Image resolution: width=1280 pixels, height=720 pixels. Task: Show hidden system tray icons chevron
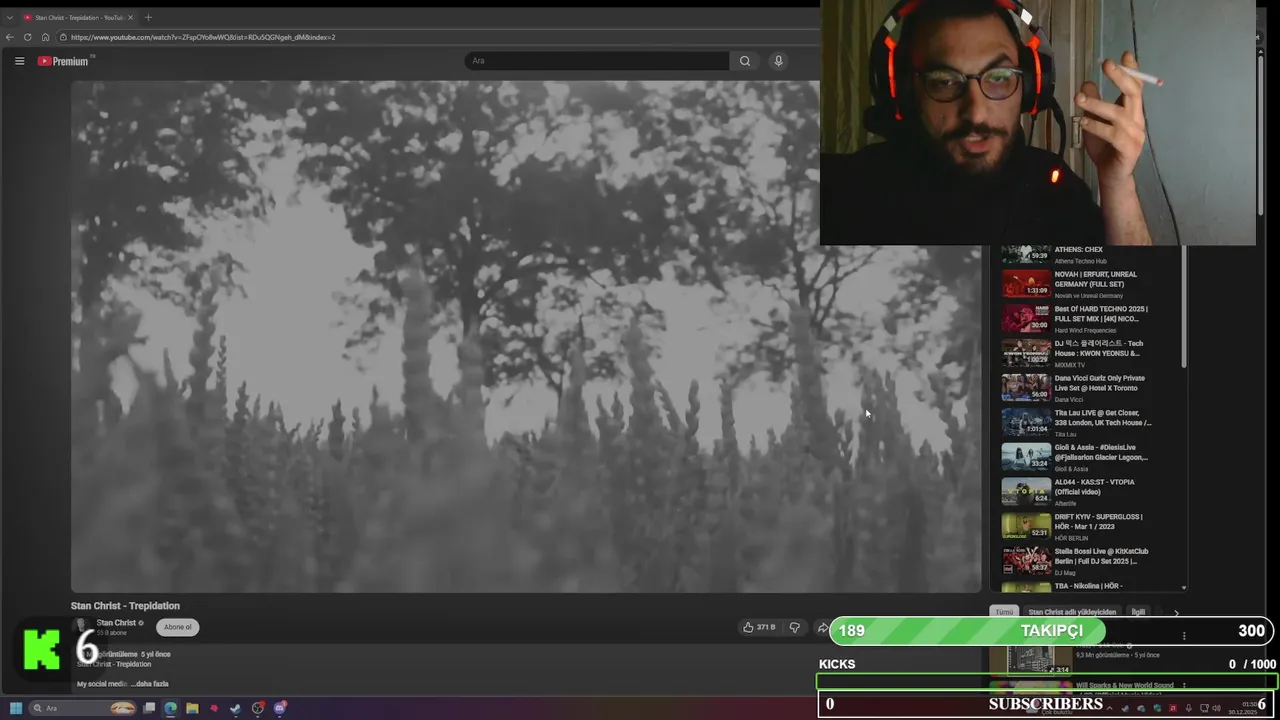click(1109, 708)
